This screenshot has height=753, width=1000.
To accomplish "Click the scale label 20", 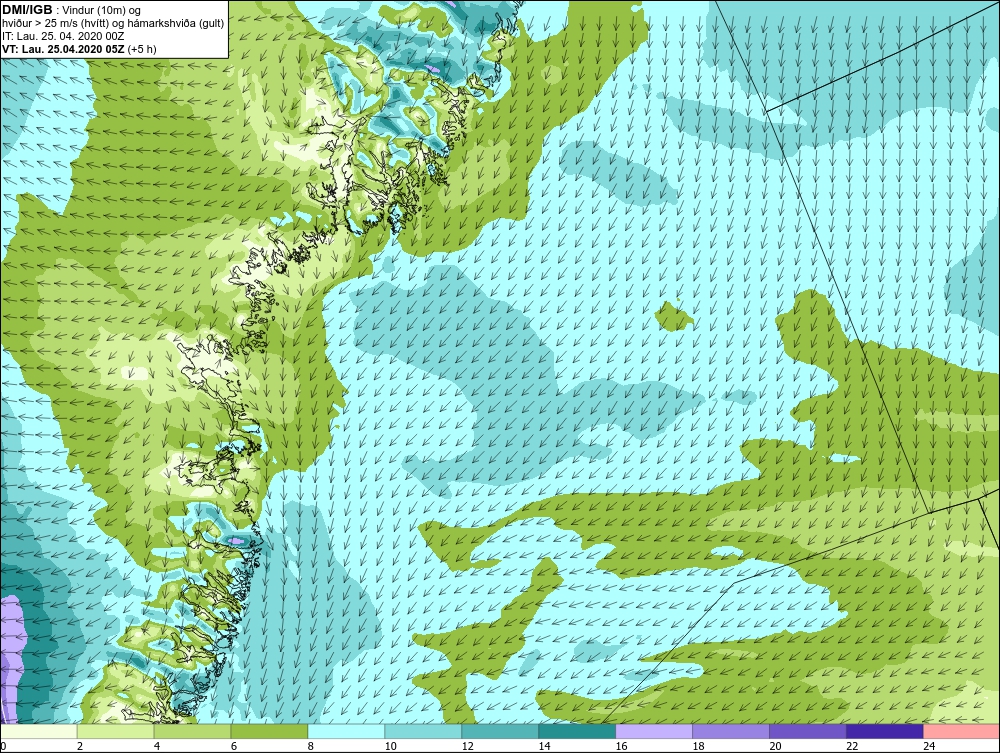I will pyautogui.click(x=776, y=746).
